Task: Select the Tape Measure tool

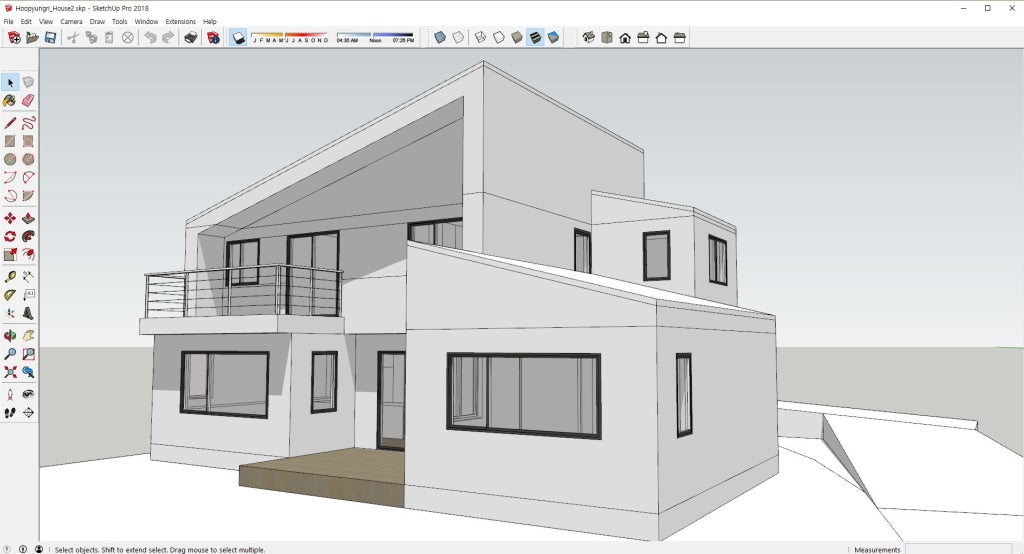Action: (x=10, y=277)
